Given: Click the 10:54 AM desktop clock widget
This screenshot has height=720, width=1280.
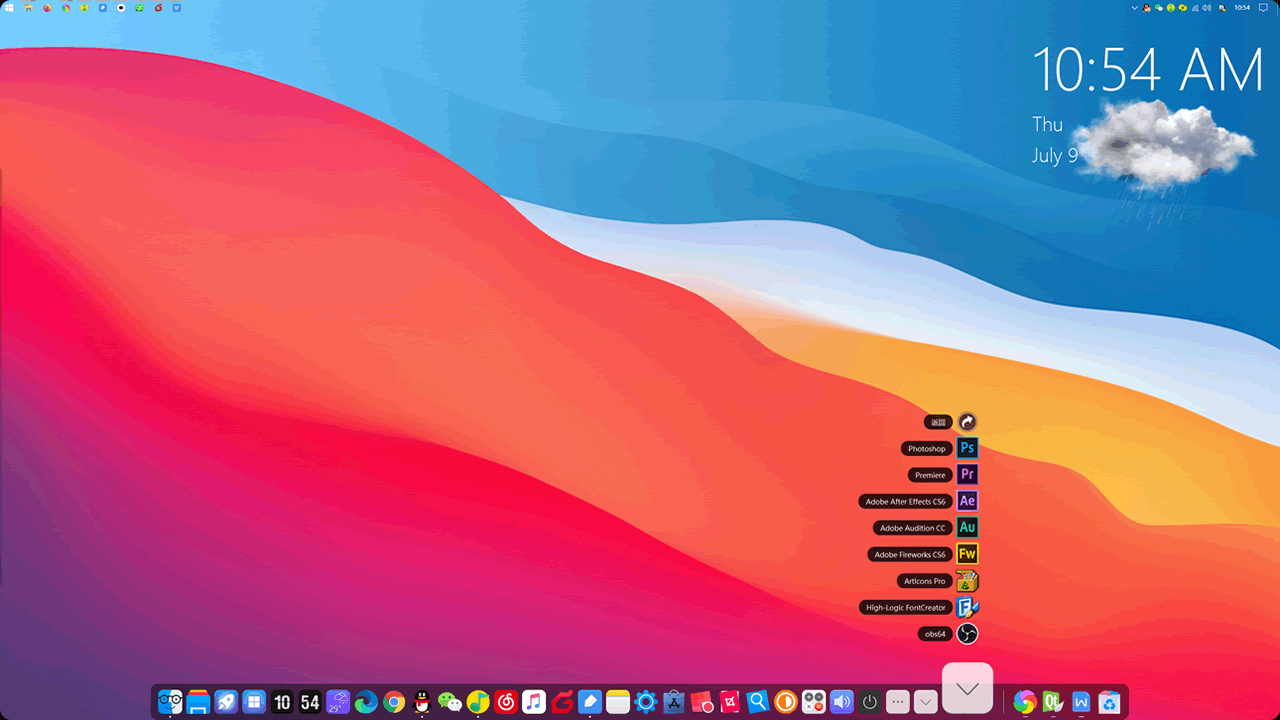Looking at the screenshot, I should [x=1147, y=72].
